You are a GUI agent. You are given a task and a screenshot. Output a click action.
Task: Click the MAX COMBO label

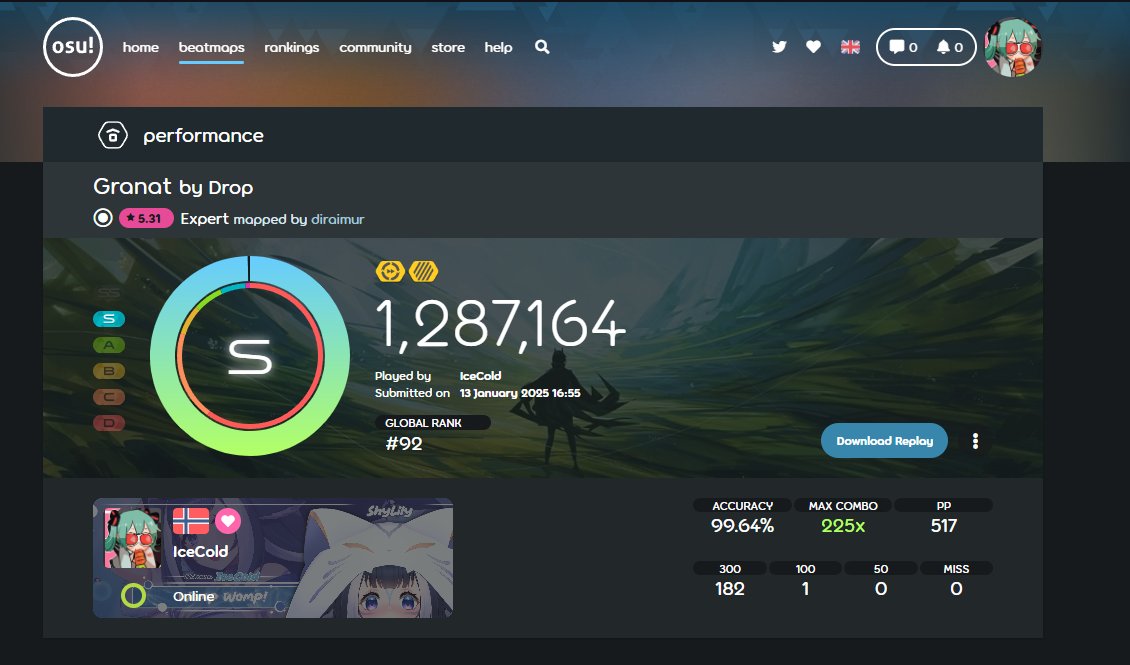tap(843, 506)
